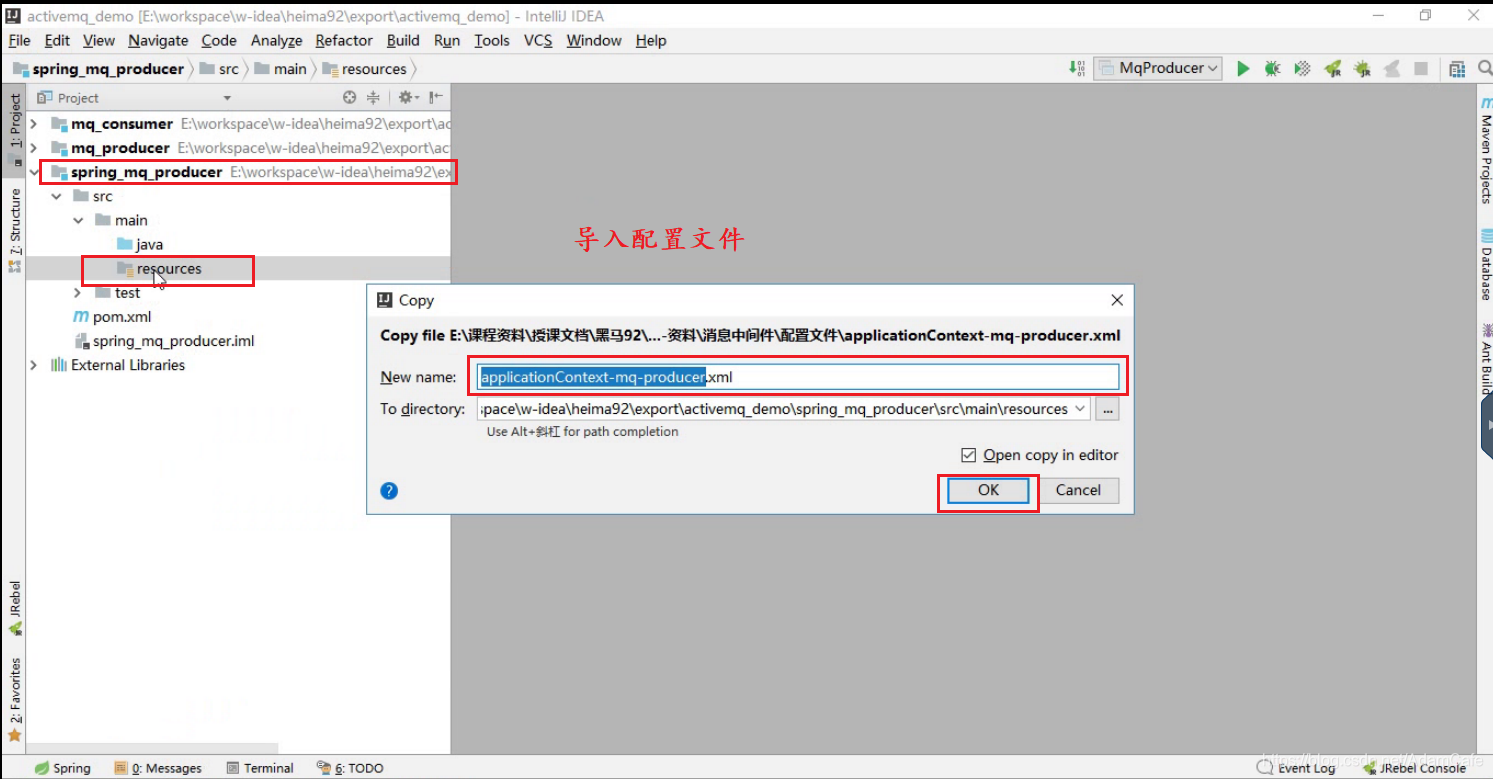This screenshot has width=1493, height=779.
Task: Launch JRebel debug bug icon
Action: click(1362, 68)
